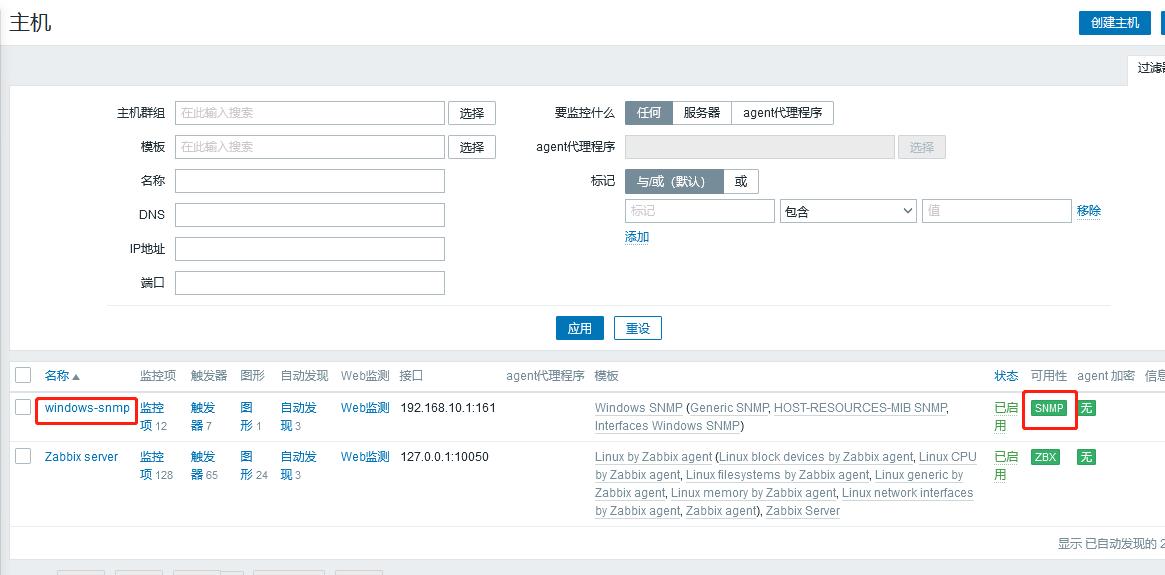Click interface 127.0.0.1:10050 text
The height and width of the screenshot is (575, 1165).
(x=444, y=457)
